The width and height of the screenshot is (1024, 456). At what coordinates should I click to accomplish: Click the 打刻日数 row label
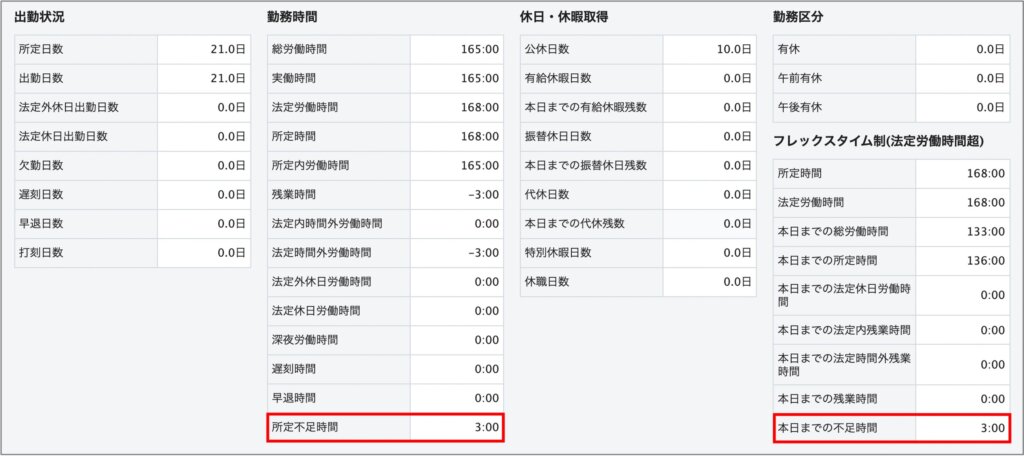[41, 252]
